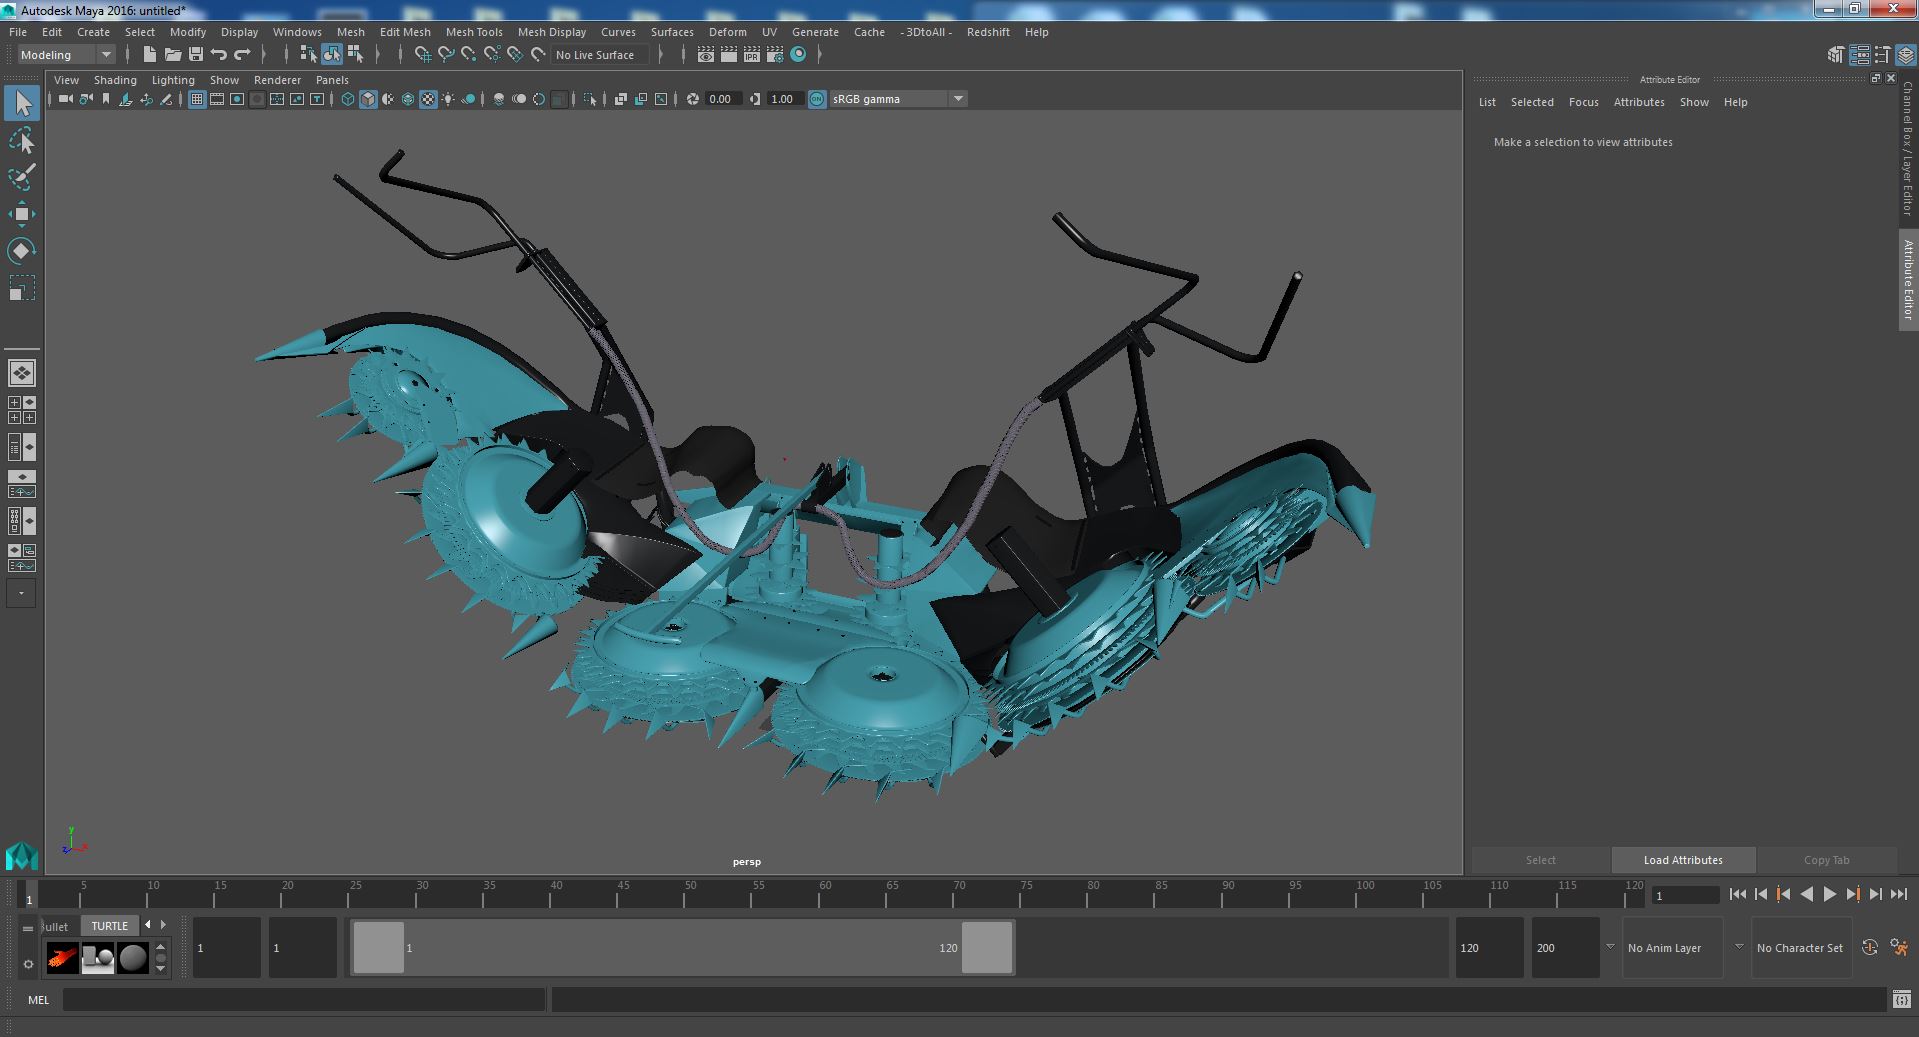1919x1037 pixels.
Task: Click the Snap to grids magnet icon
Action: [422, 54]
